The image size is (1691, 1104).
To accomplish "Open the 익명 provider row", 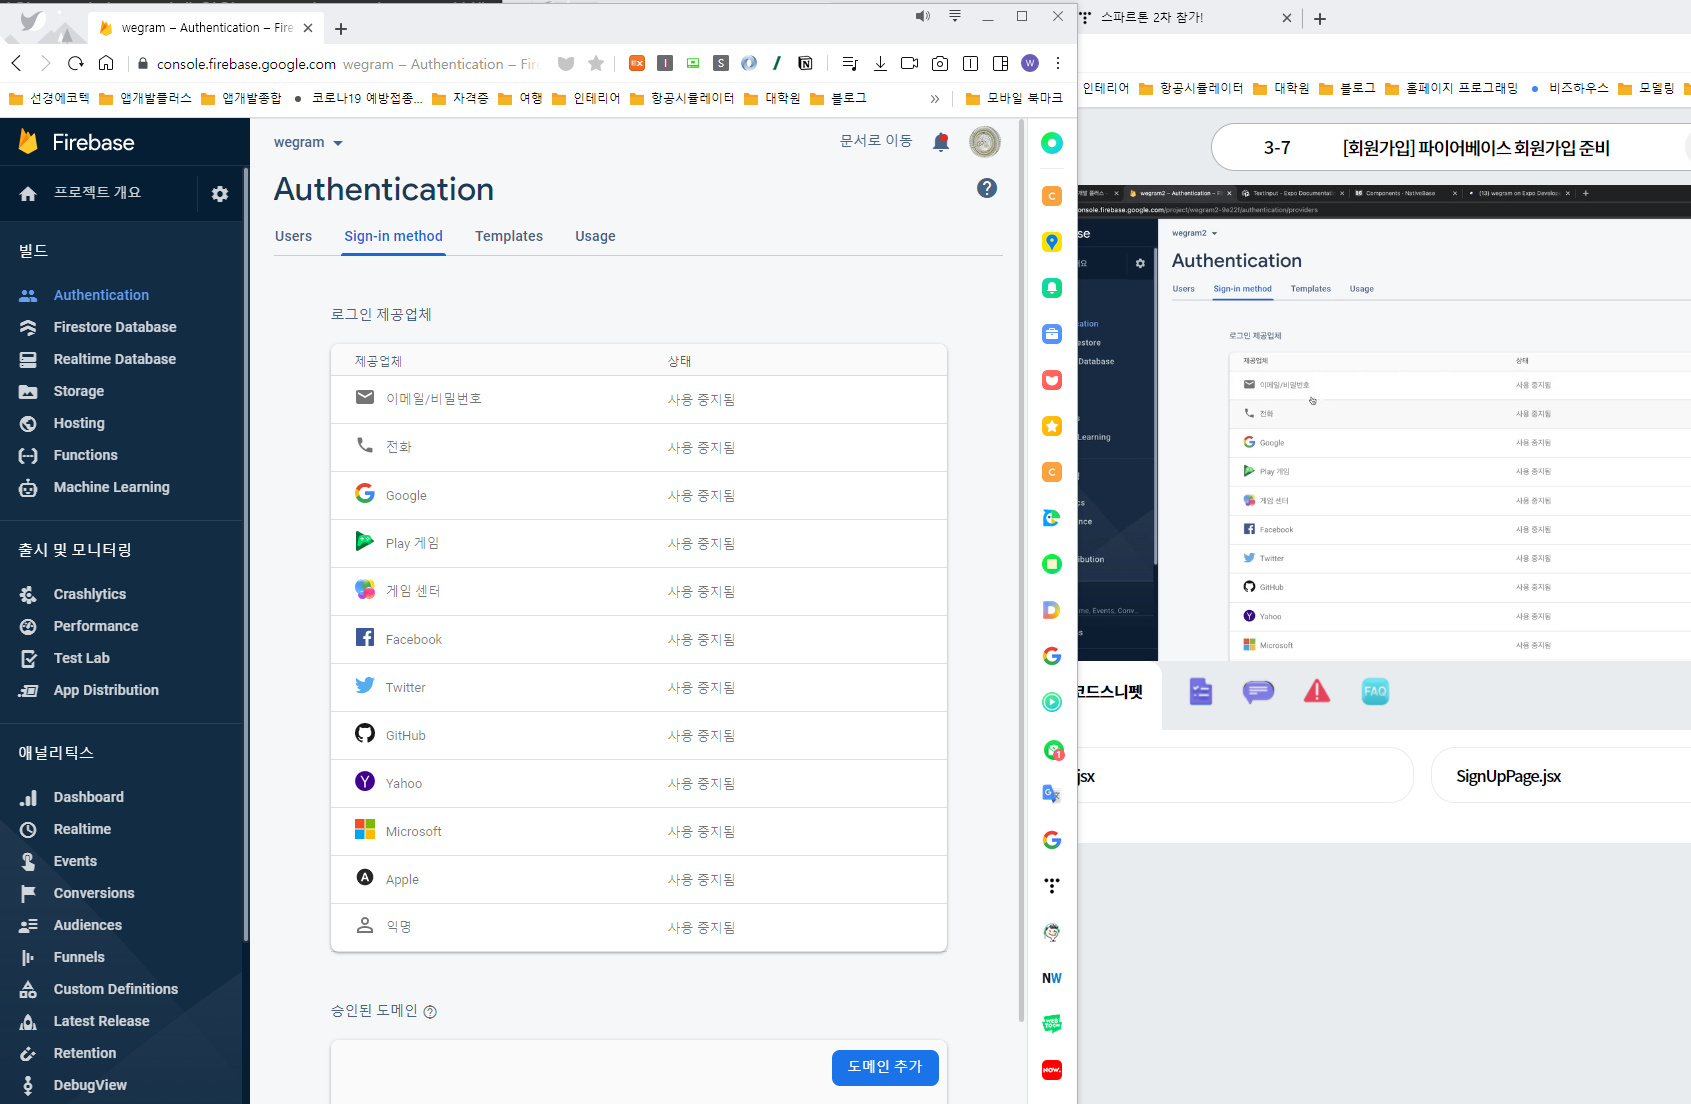I will [639, 927].
